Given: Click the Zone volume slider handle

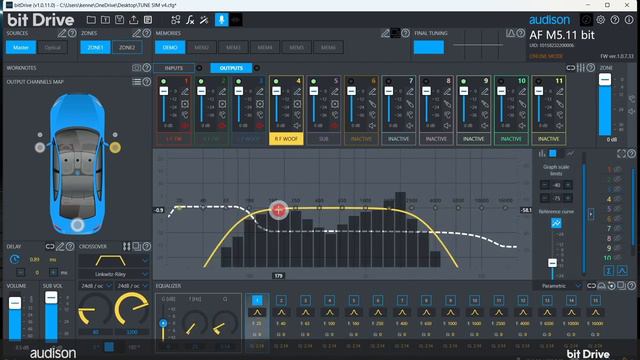Looking at the screenshot, I should point(605,79).
